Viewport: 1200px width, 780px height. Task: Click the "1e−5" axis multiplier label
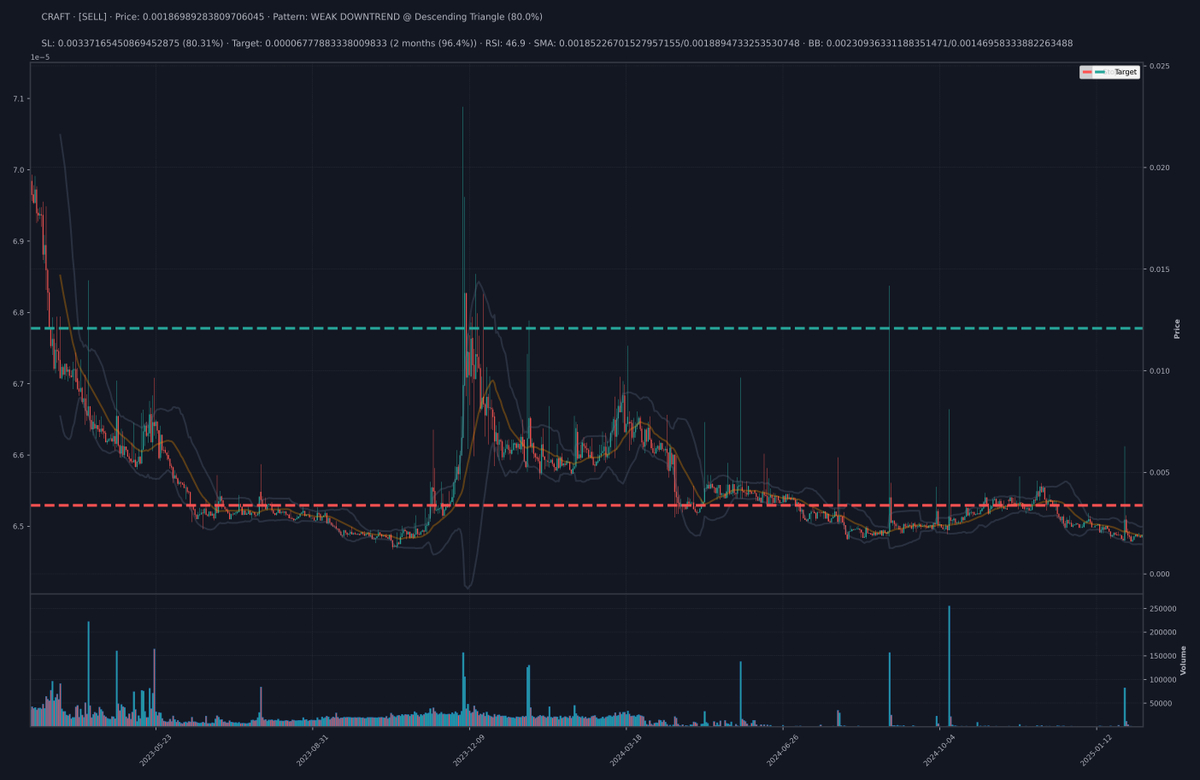tap(40, 57)
